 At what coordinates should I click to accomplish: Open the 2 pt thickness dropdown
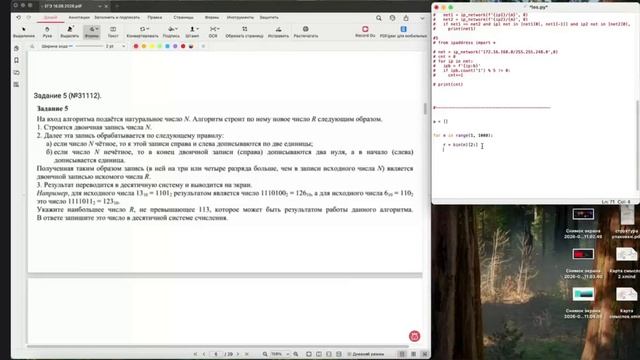116,46
